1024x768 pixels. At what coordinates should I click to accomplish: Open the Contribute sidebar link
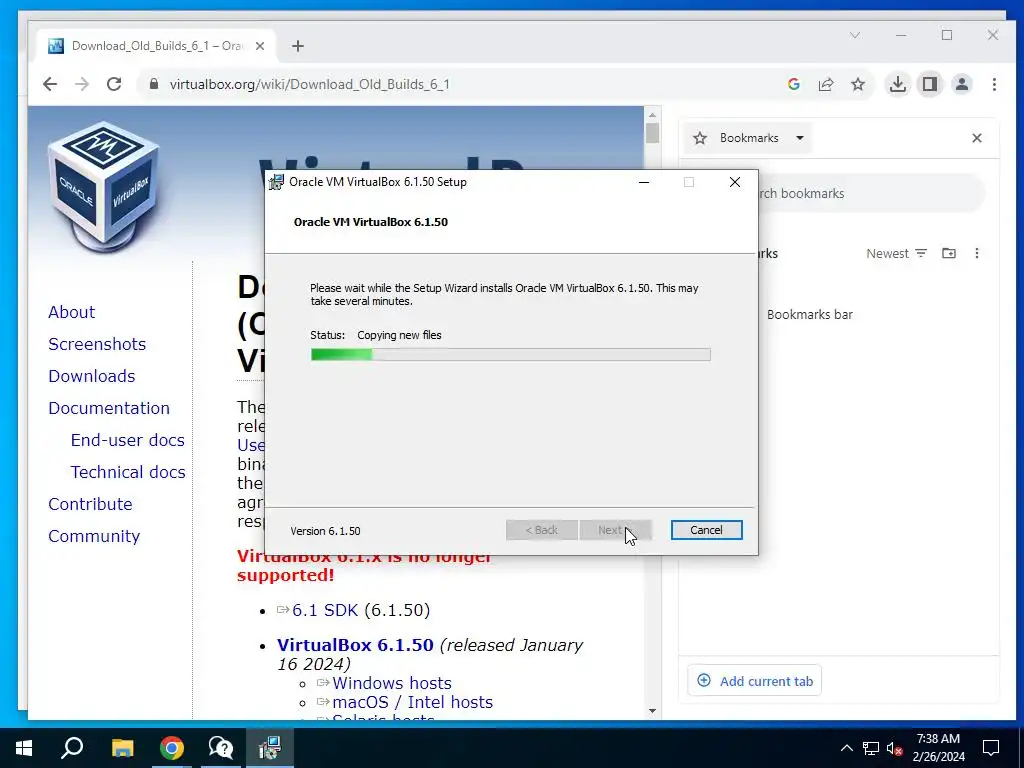click(x=90, y=504)
